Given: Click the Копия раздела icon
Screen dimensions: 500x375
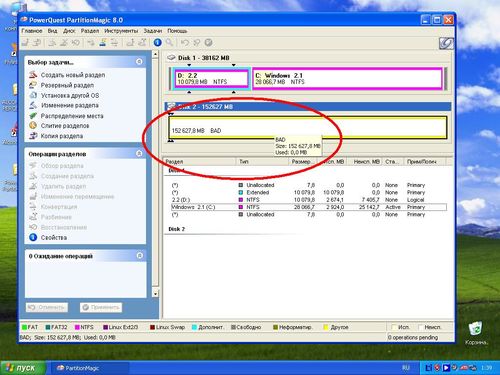Looking at the screenshot, I should pyautogui.click(x=33, y=136).
